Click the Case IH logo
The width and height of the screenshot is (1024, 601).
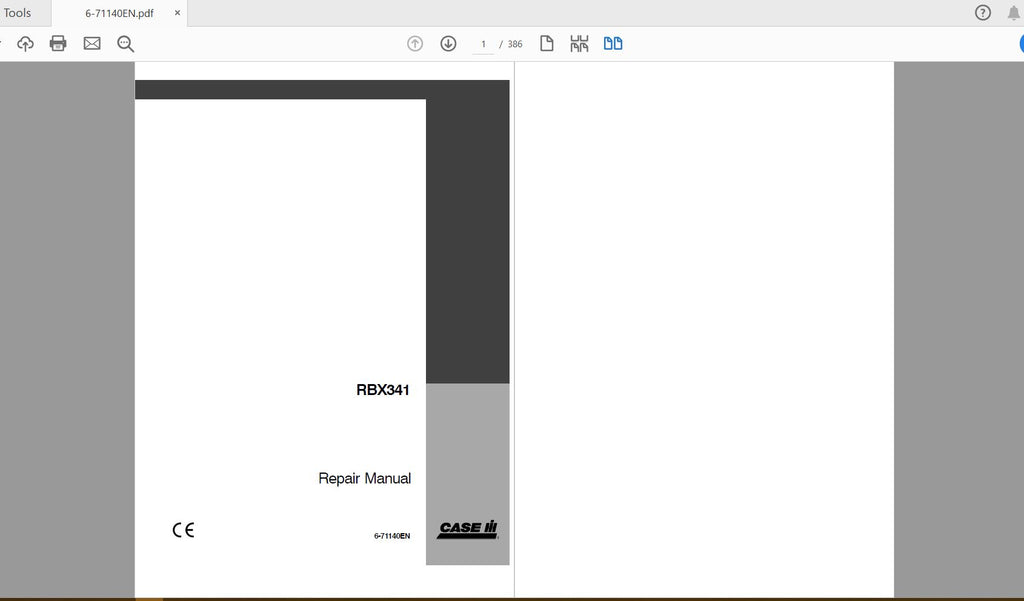tap(468, 529)
